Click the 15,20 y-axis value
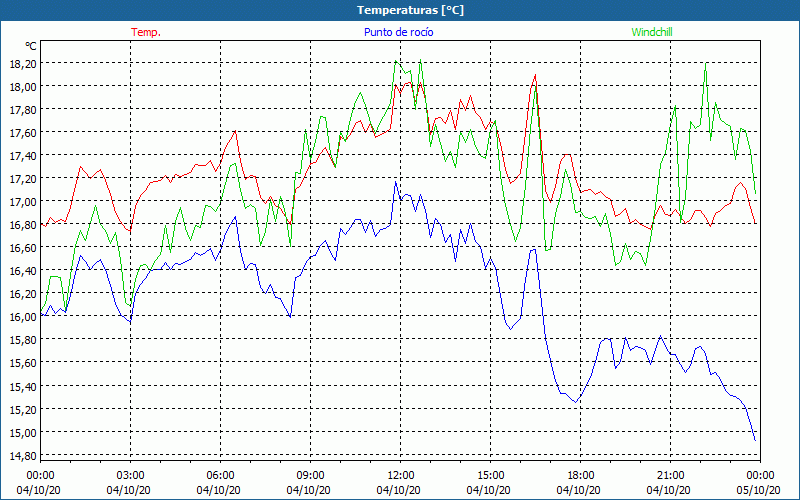 (23, 409)
